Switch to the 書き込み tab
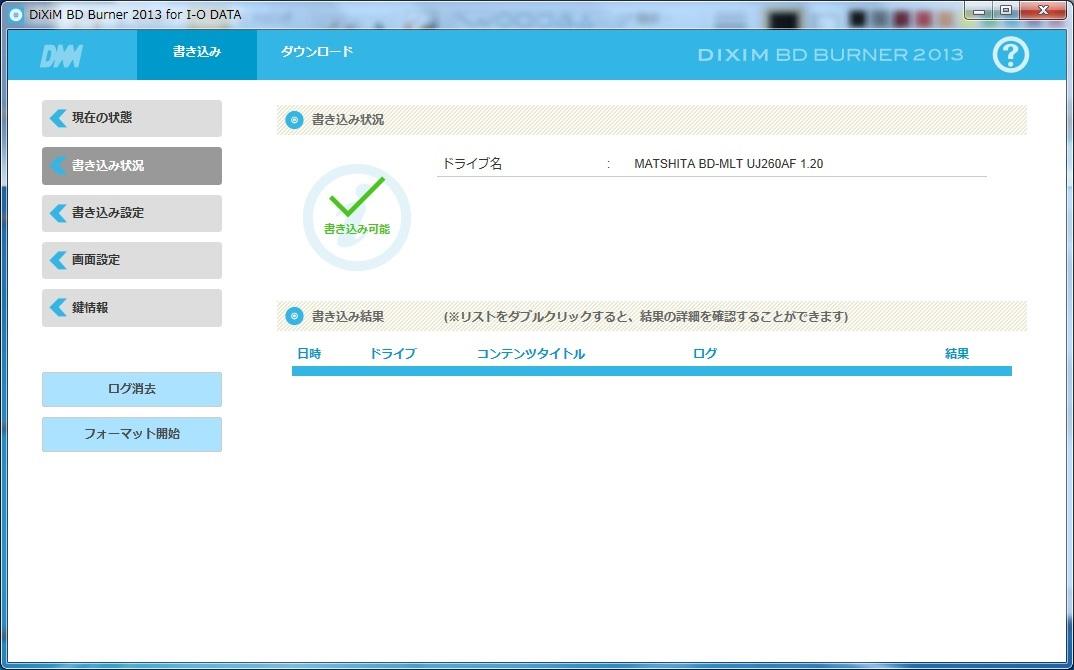 (197, 54)
